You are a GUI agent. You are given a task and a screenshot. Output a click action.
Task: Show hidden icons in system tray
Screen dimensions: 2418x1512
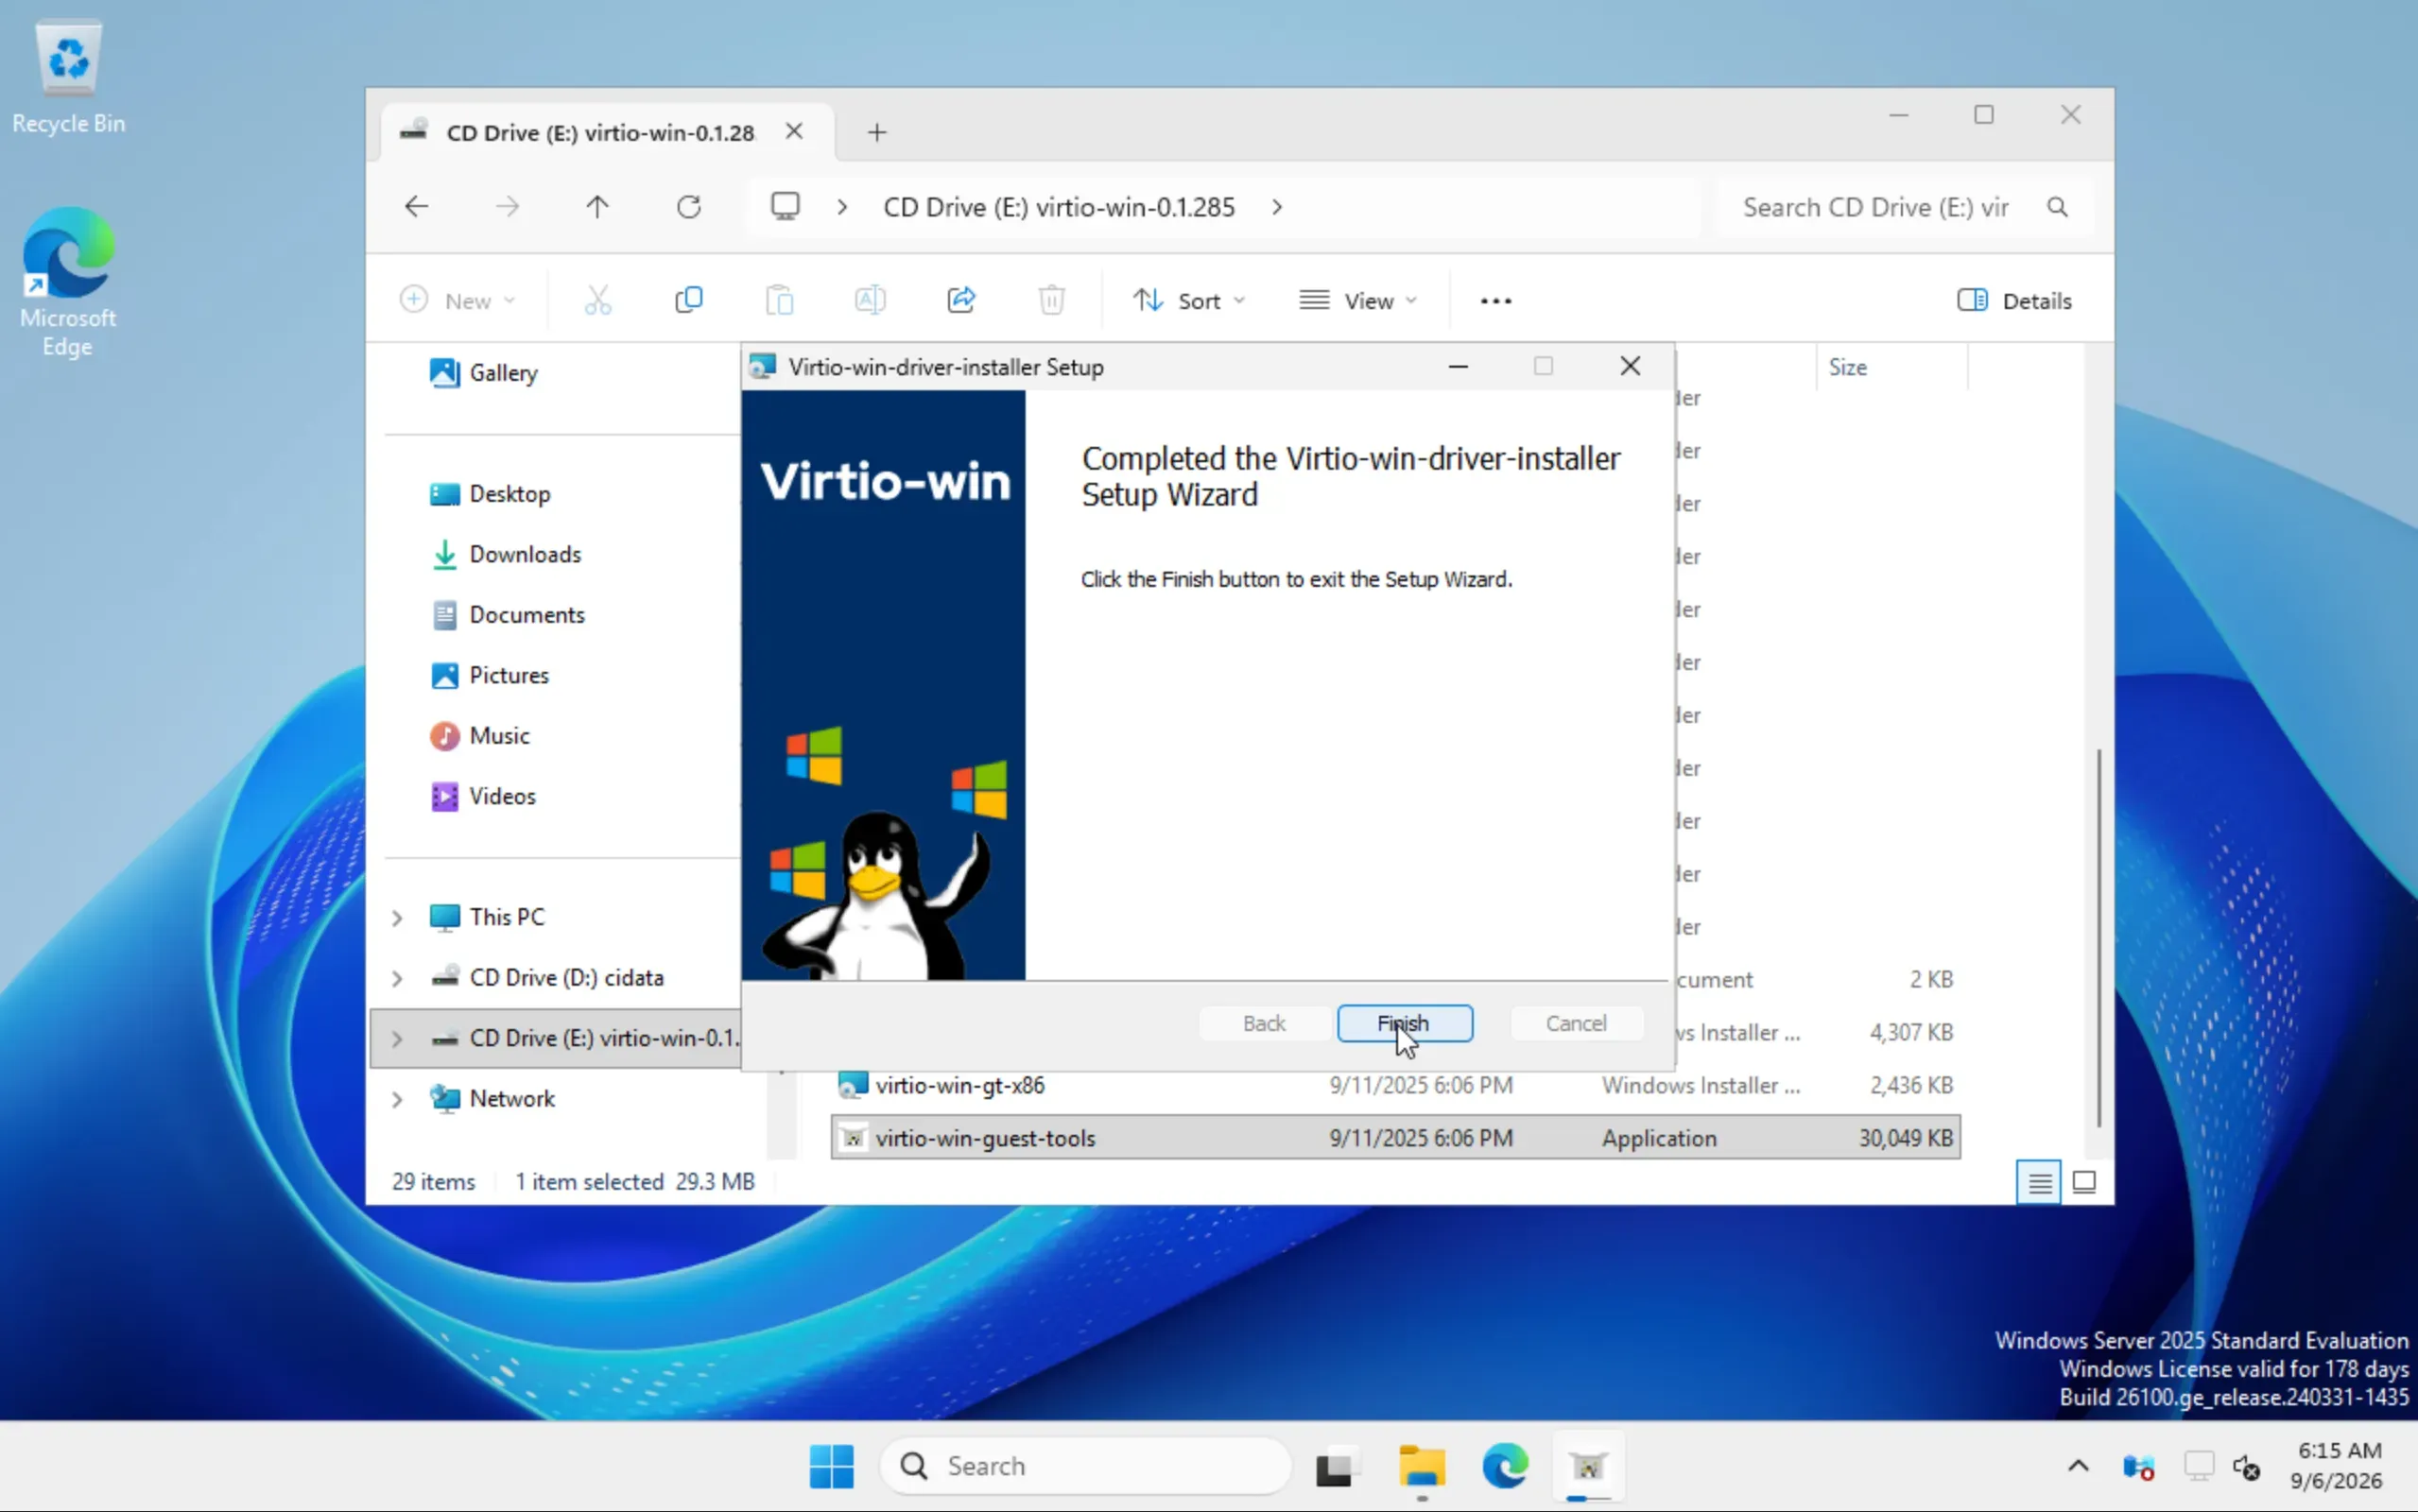[2078, 1466]
